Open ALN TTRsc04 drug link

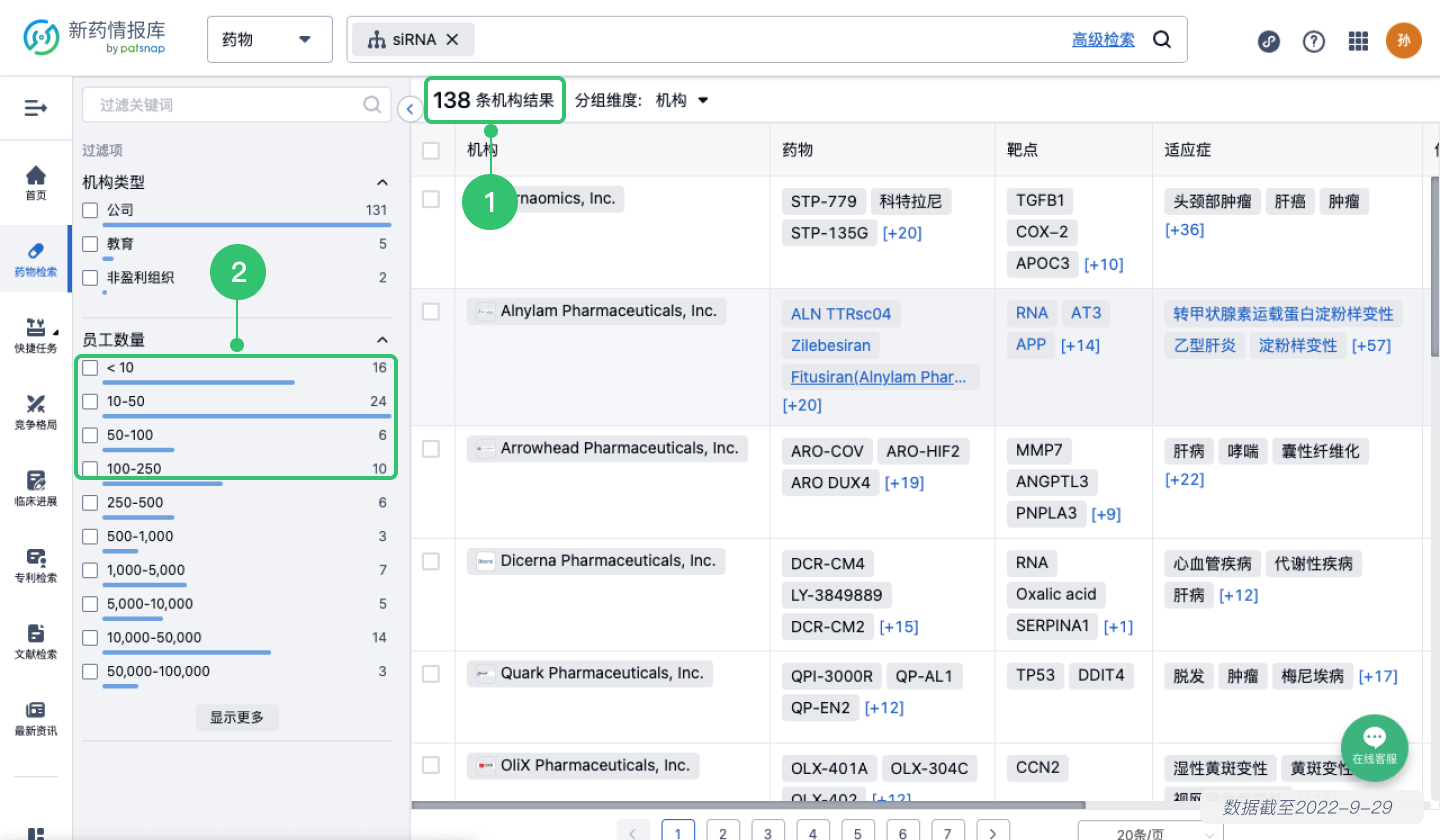[841, 314]
